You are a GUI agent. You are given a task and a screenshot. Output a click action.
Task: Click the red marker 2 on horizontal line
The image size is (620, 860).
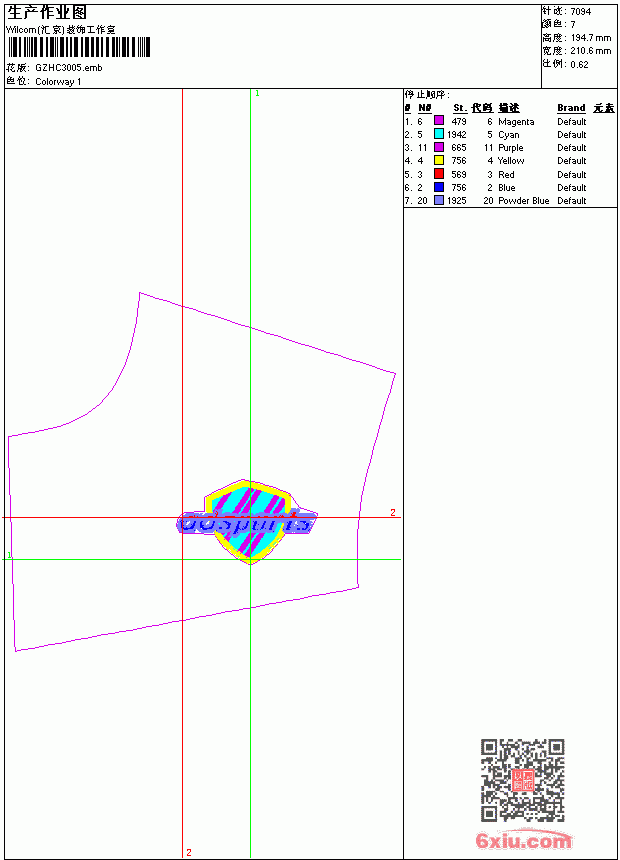click(393, 512)
